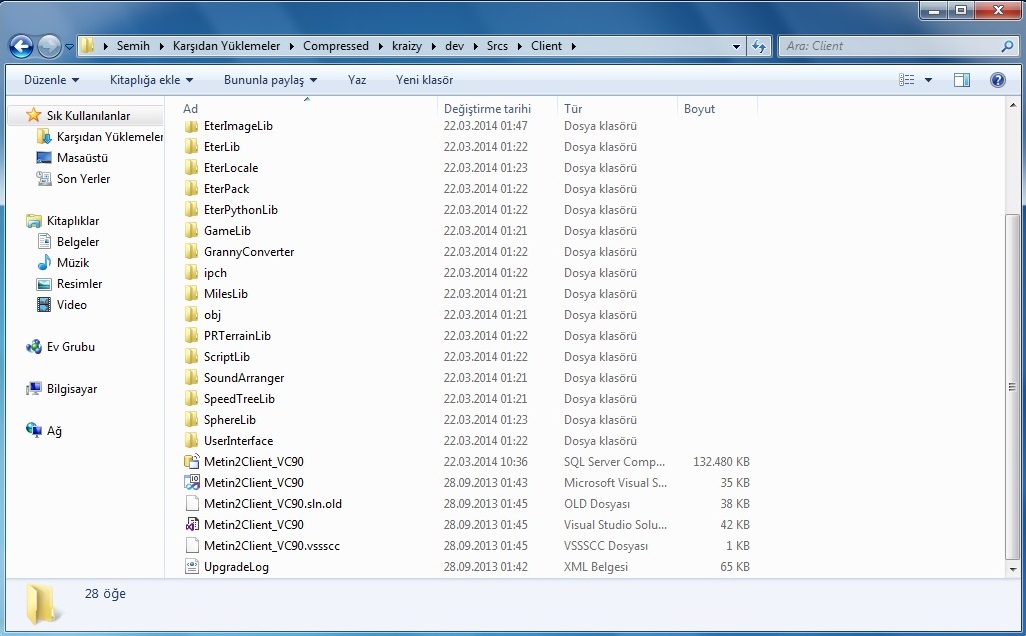The image size is (1026, 636).
Task: Open the Kitaplığa ekle menu
Action: tap(151, 80)
